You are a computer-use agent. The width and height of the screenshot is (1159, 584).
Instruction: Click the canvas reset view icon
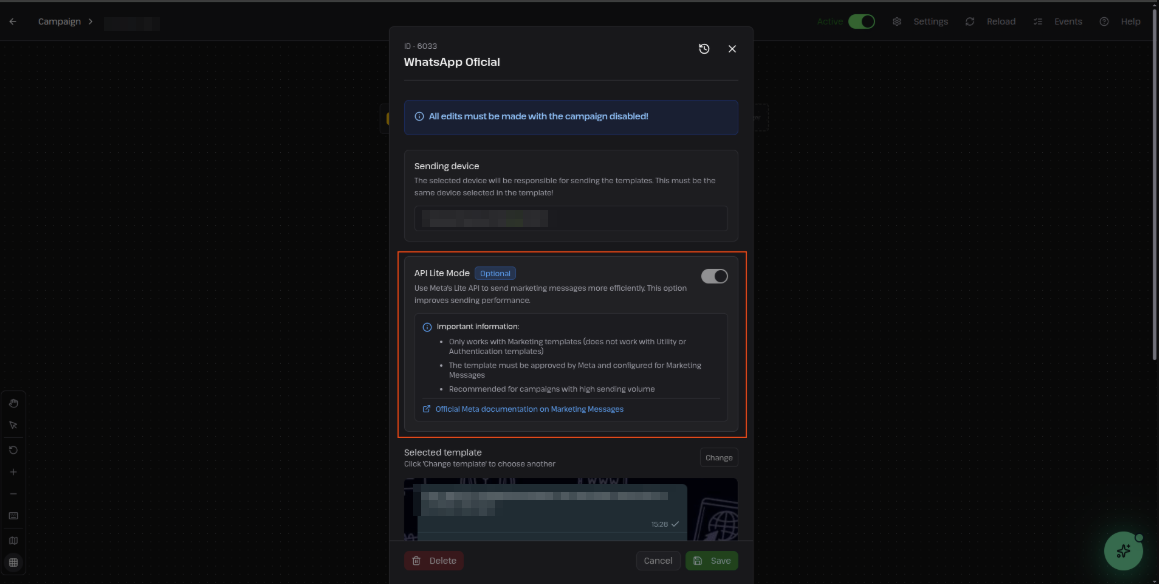(x=13, y=450)
